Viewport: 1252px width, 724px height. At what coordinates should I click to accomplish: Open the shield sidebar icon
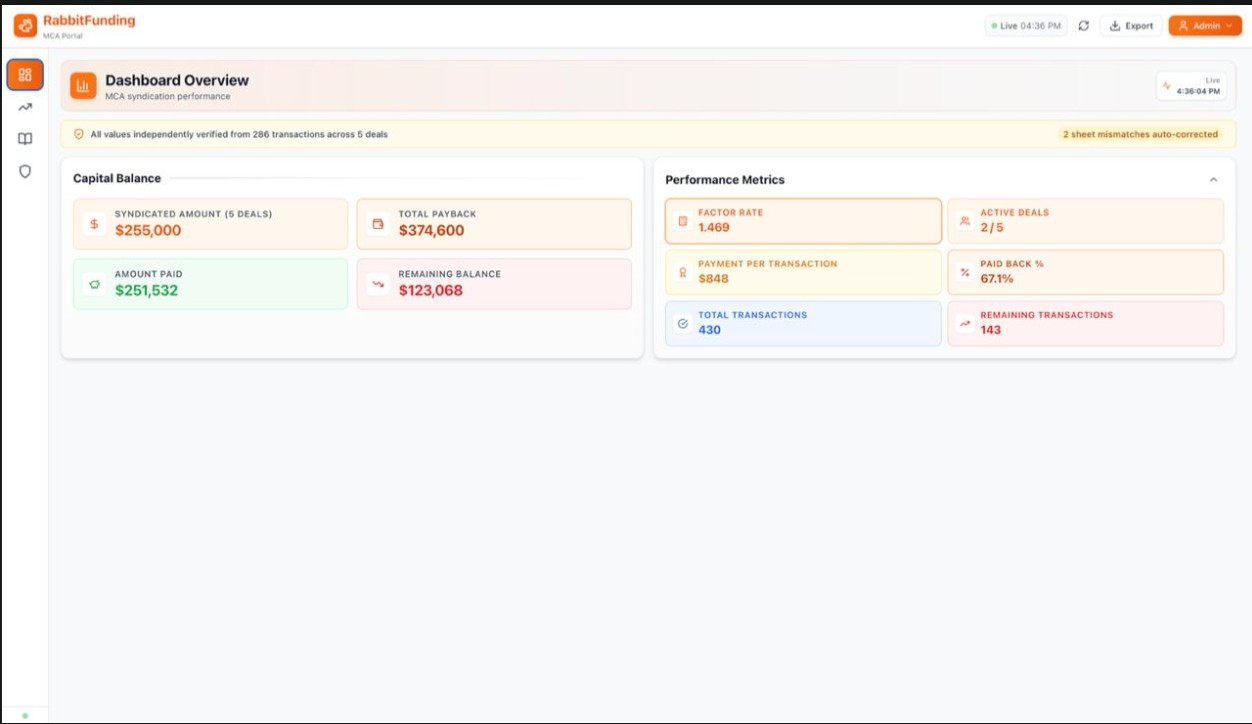25,171
